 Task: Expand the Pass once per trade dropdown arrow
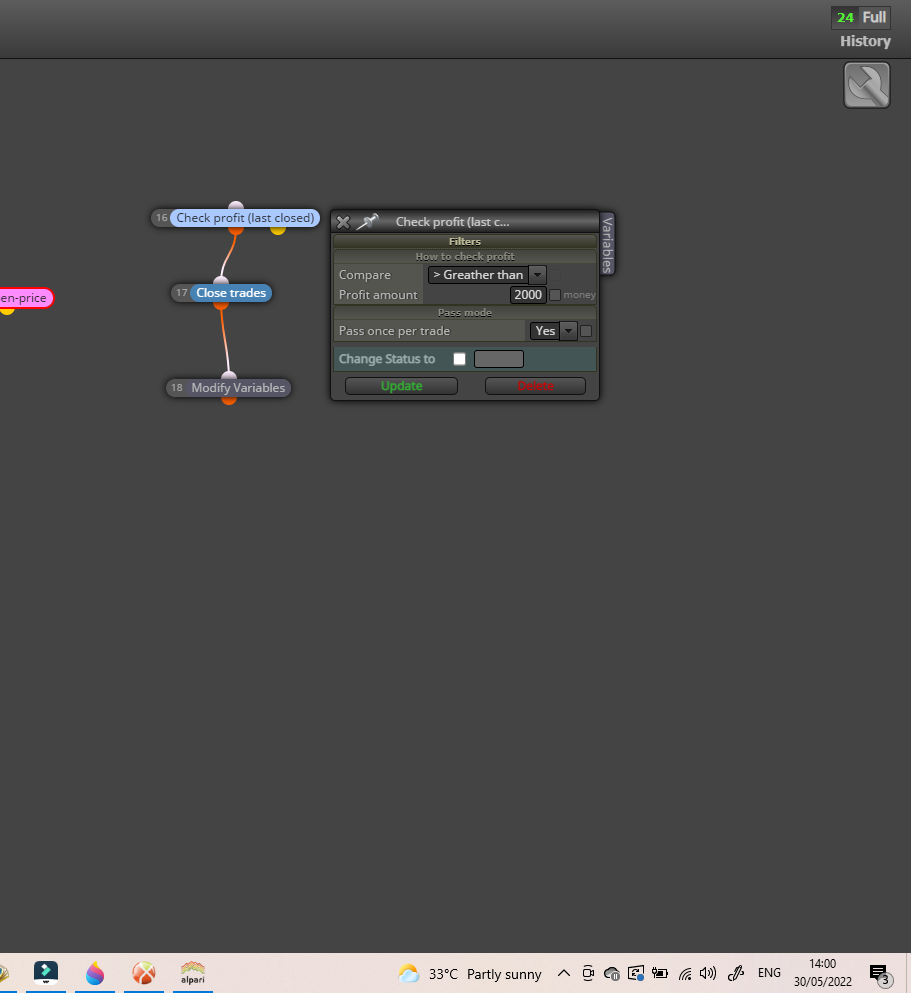(x=569, y=331)
